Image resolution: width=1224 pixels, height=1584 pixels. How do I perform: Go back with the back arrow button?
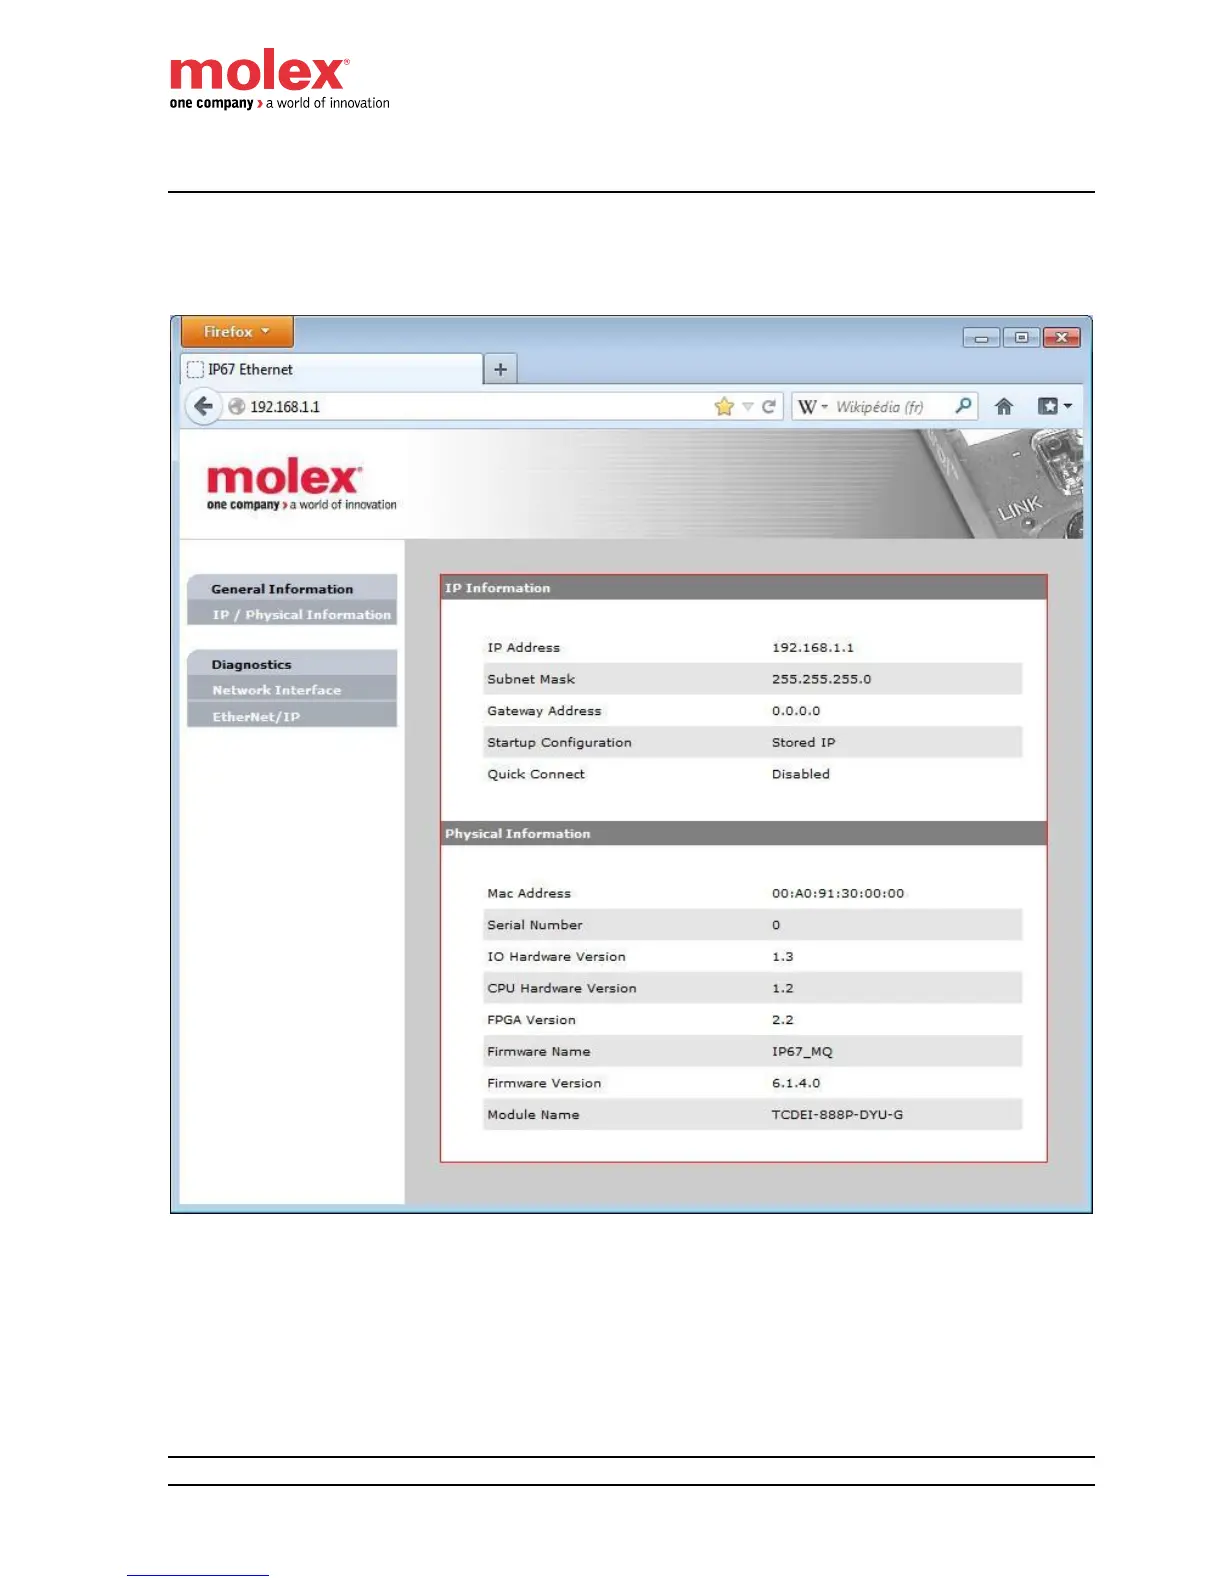204,406
